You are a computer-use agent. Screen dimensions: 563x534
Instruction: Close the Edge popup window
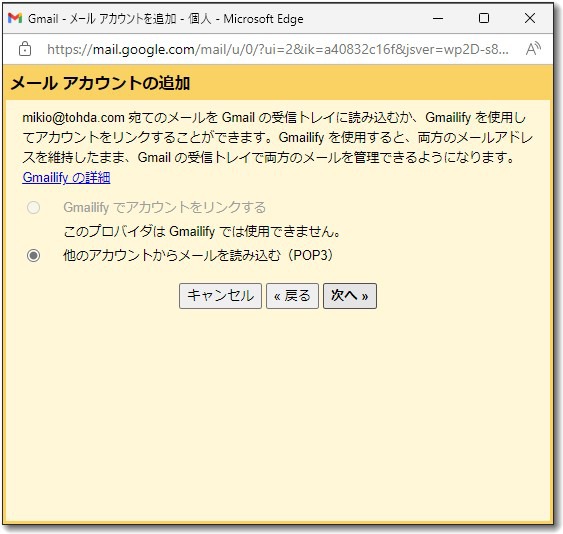click(x=530, y=18)
